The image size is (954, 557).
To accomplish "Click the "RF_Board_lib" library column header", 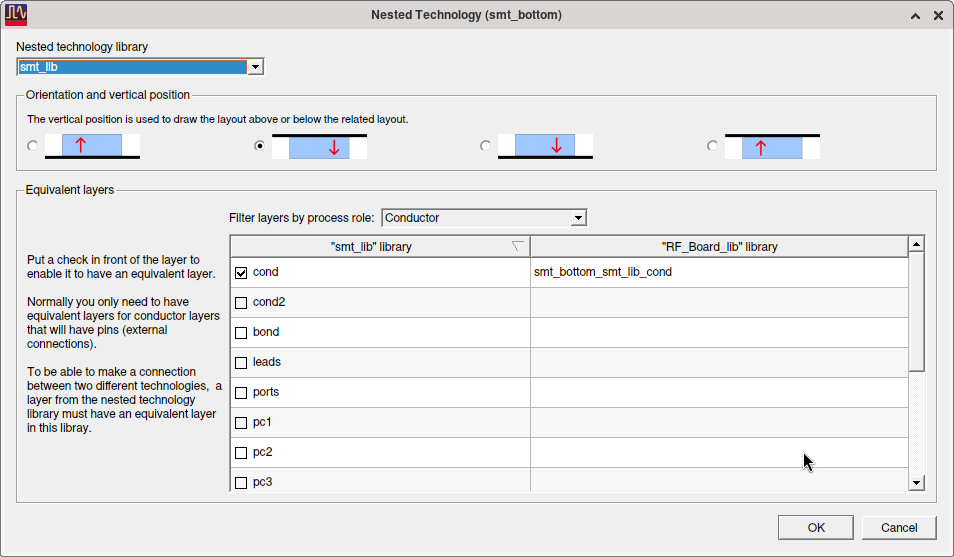I will tap(719, 247).
